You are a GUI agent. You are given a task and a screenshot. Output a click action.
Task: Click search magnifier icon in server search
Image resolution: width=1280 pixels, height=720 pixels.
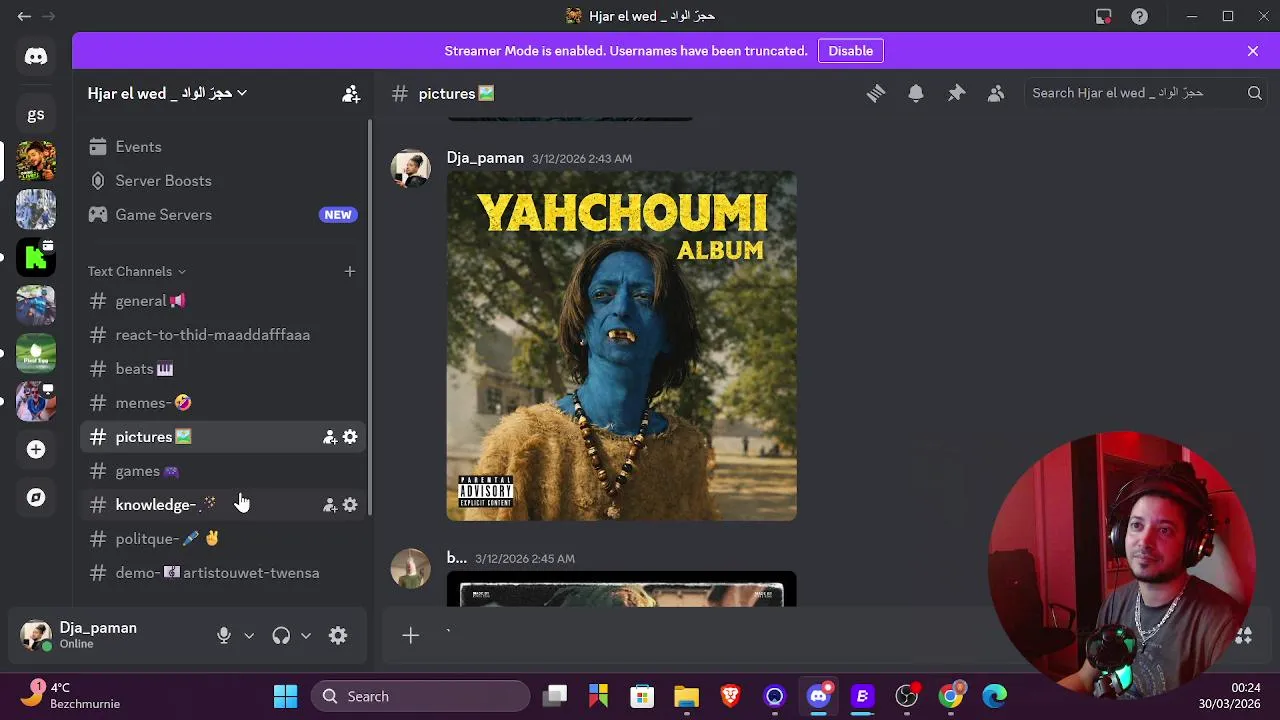1254,93
